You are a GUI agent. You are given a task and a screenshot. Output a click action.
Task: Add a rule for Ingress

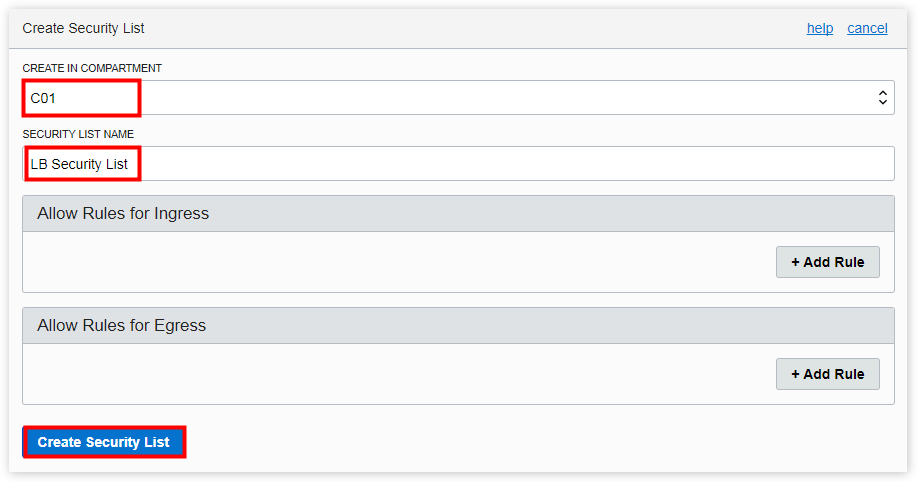click(827, 262)
